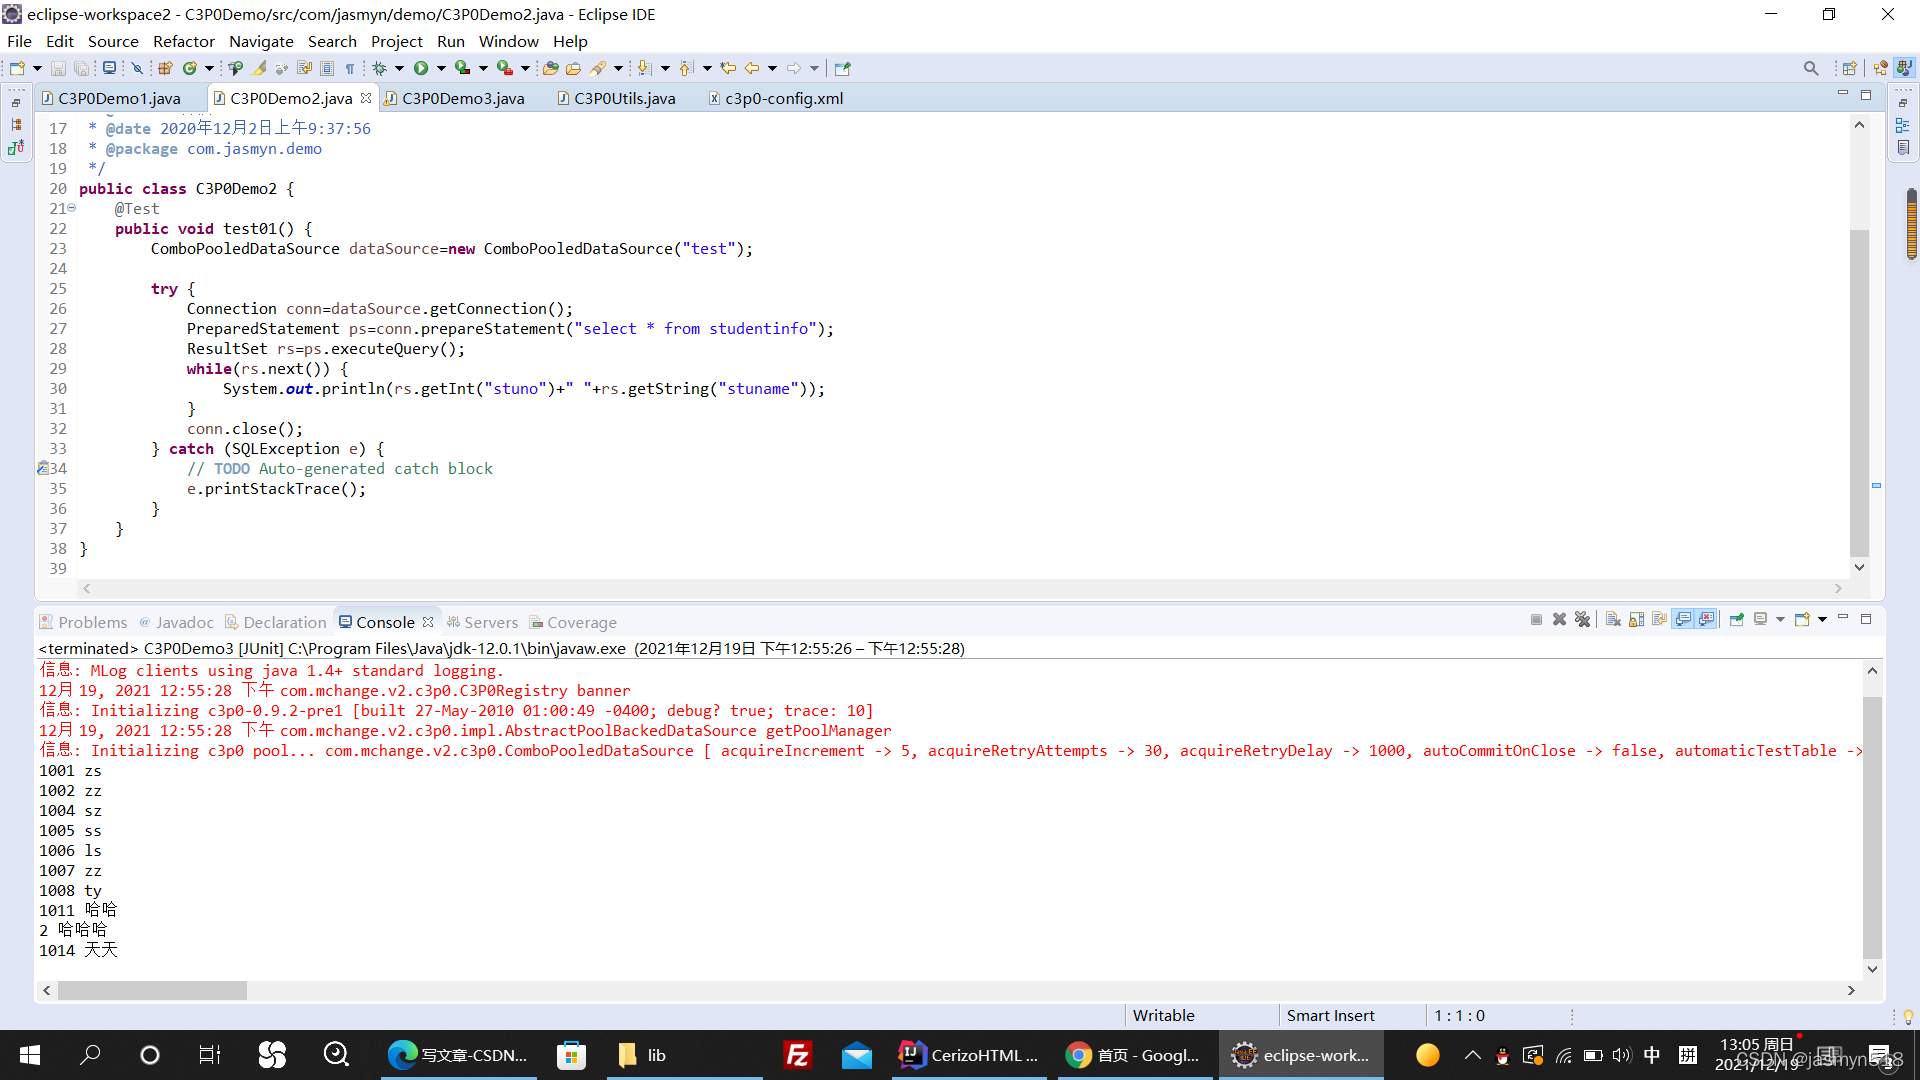Viewport: 1920px width, 1080px height.
Task: Switch to Java EE perspective icon
Action: click(1881, 68)
